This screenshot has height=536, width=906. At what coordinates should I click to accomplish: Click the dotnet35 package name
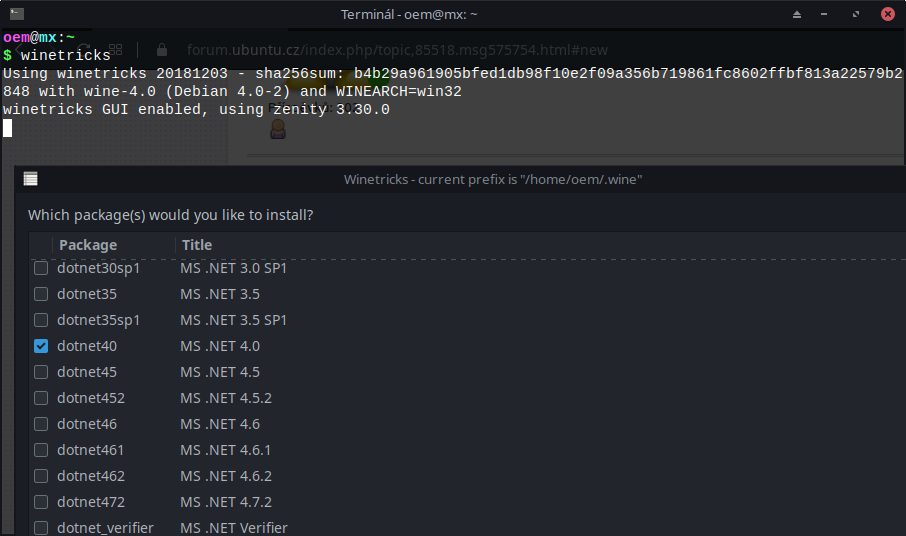[x=87, y=294]
